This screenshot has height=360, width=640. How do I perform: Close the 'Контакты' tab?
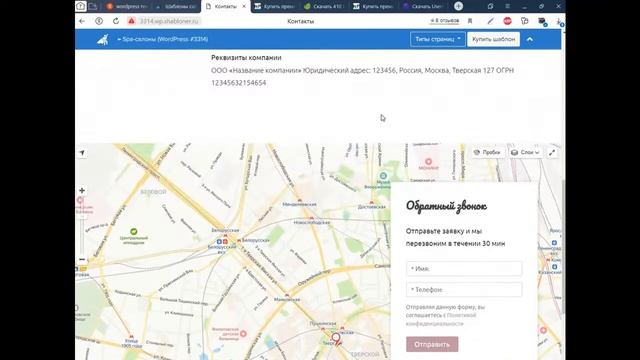click(x=244, y=6)
